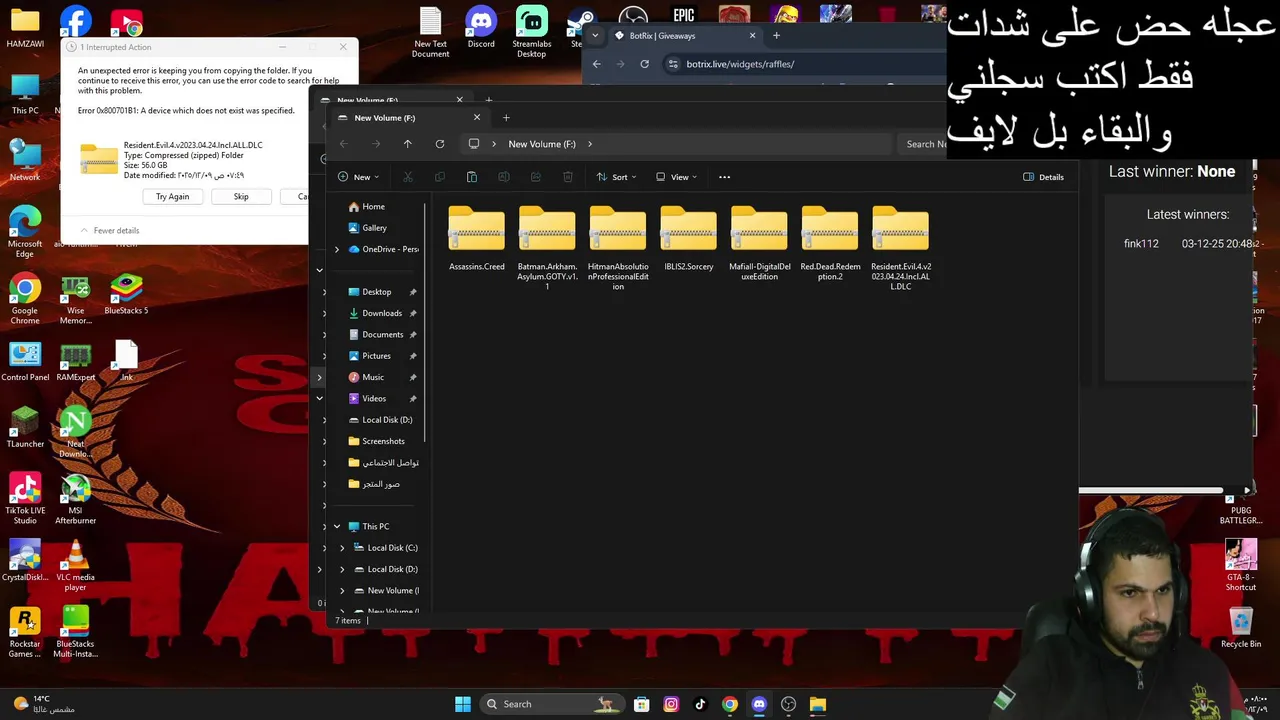The width and height of the screenshot is (1280, 720).
Task: Open the HAMZAWI desktop folder
Action: tap(25, 28)
